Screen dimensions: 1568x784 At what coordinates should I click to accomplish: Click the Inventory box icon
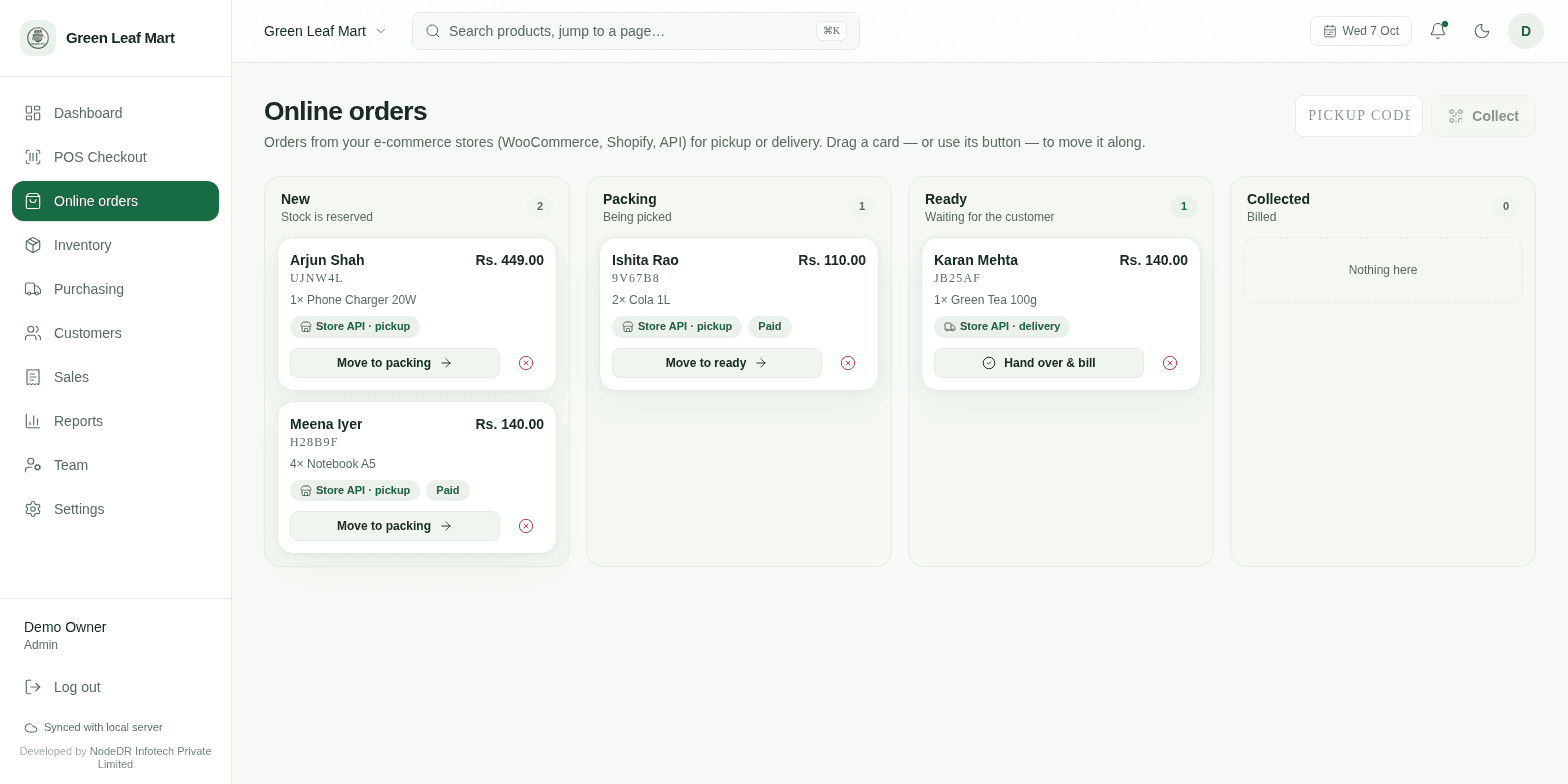(33, 245)
